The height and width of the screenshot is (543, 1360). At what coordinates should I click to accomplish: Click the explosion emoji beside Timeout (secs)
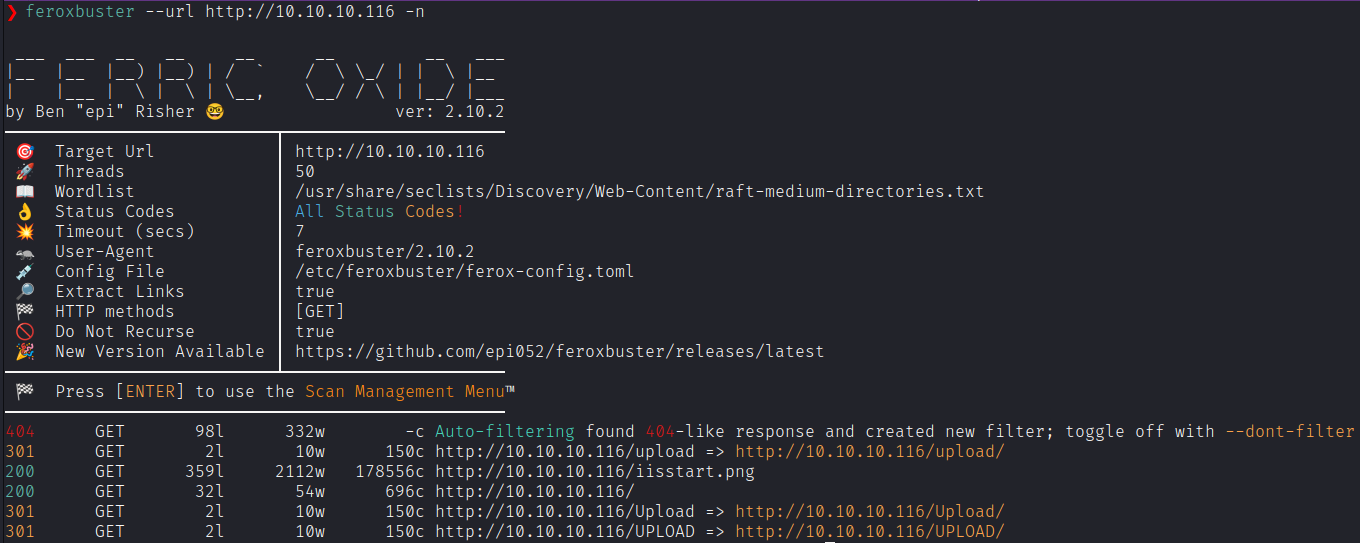25,232
